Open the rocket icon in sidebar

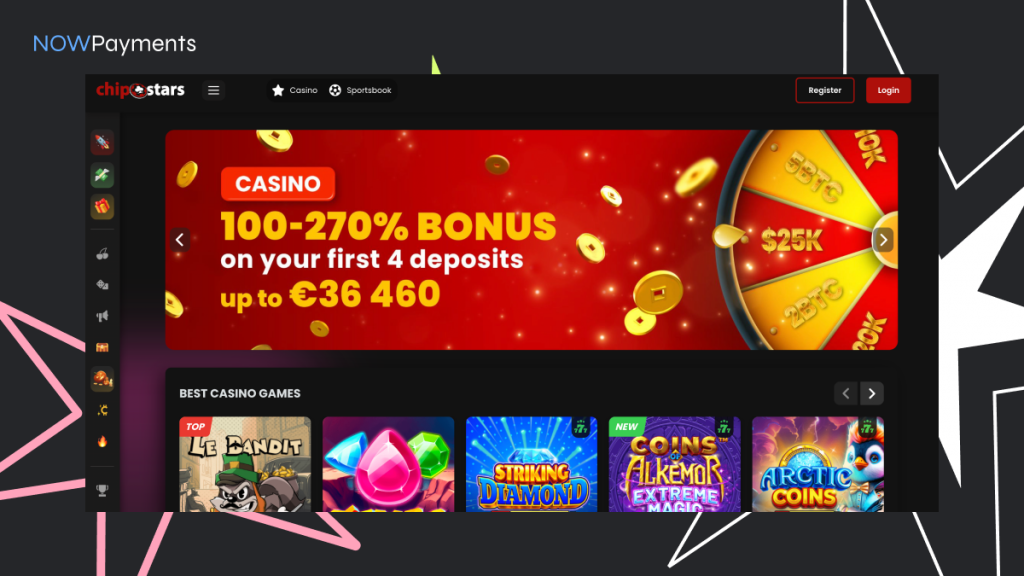coord(102,142)
